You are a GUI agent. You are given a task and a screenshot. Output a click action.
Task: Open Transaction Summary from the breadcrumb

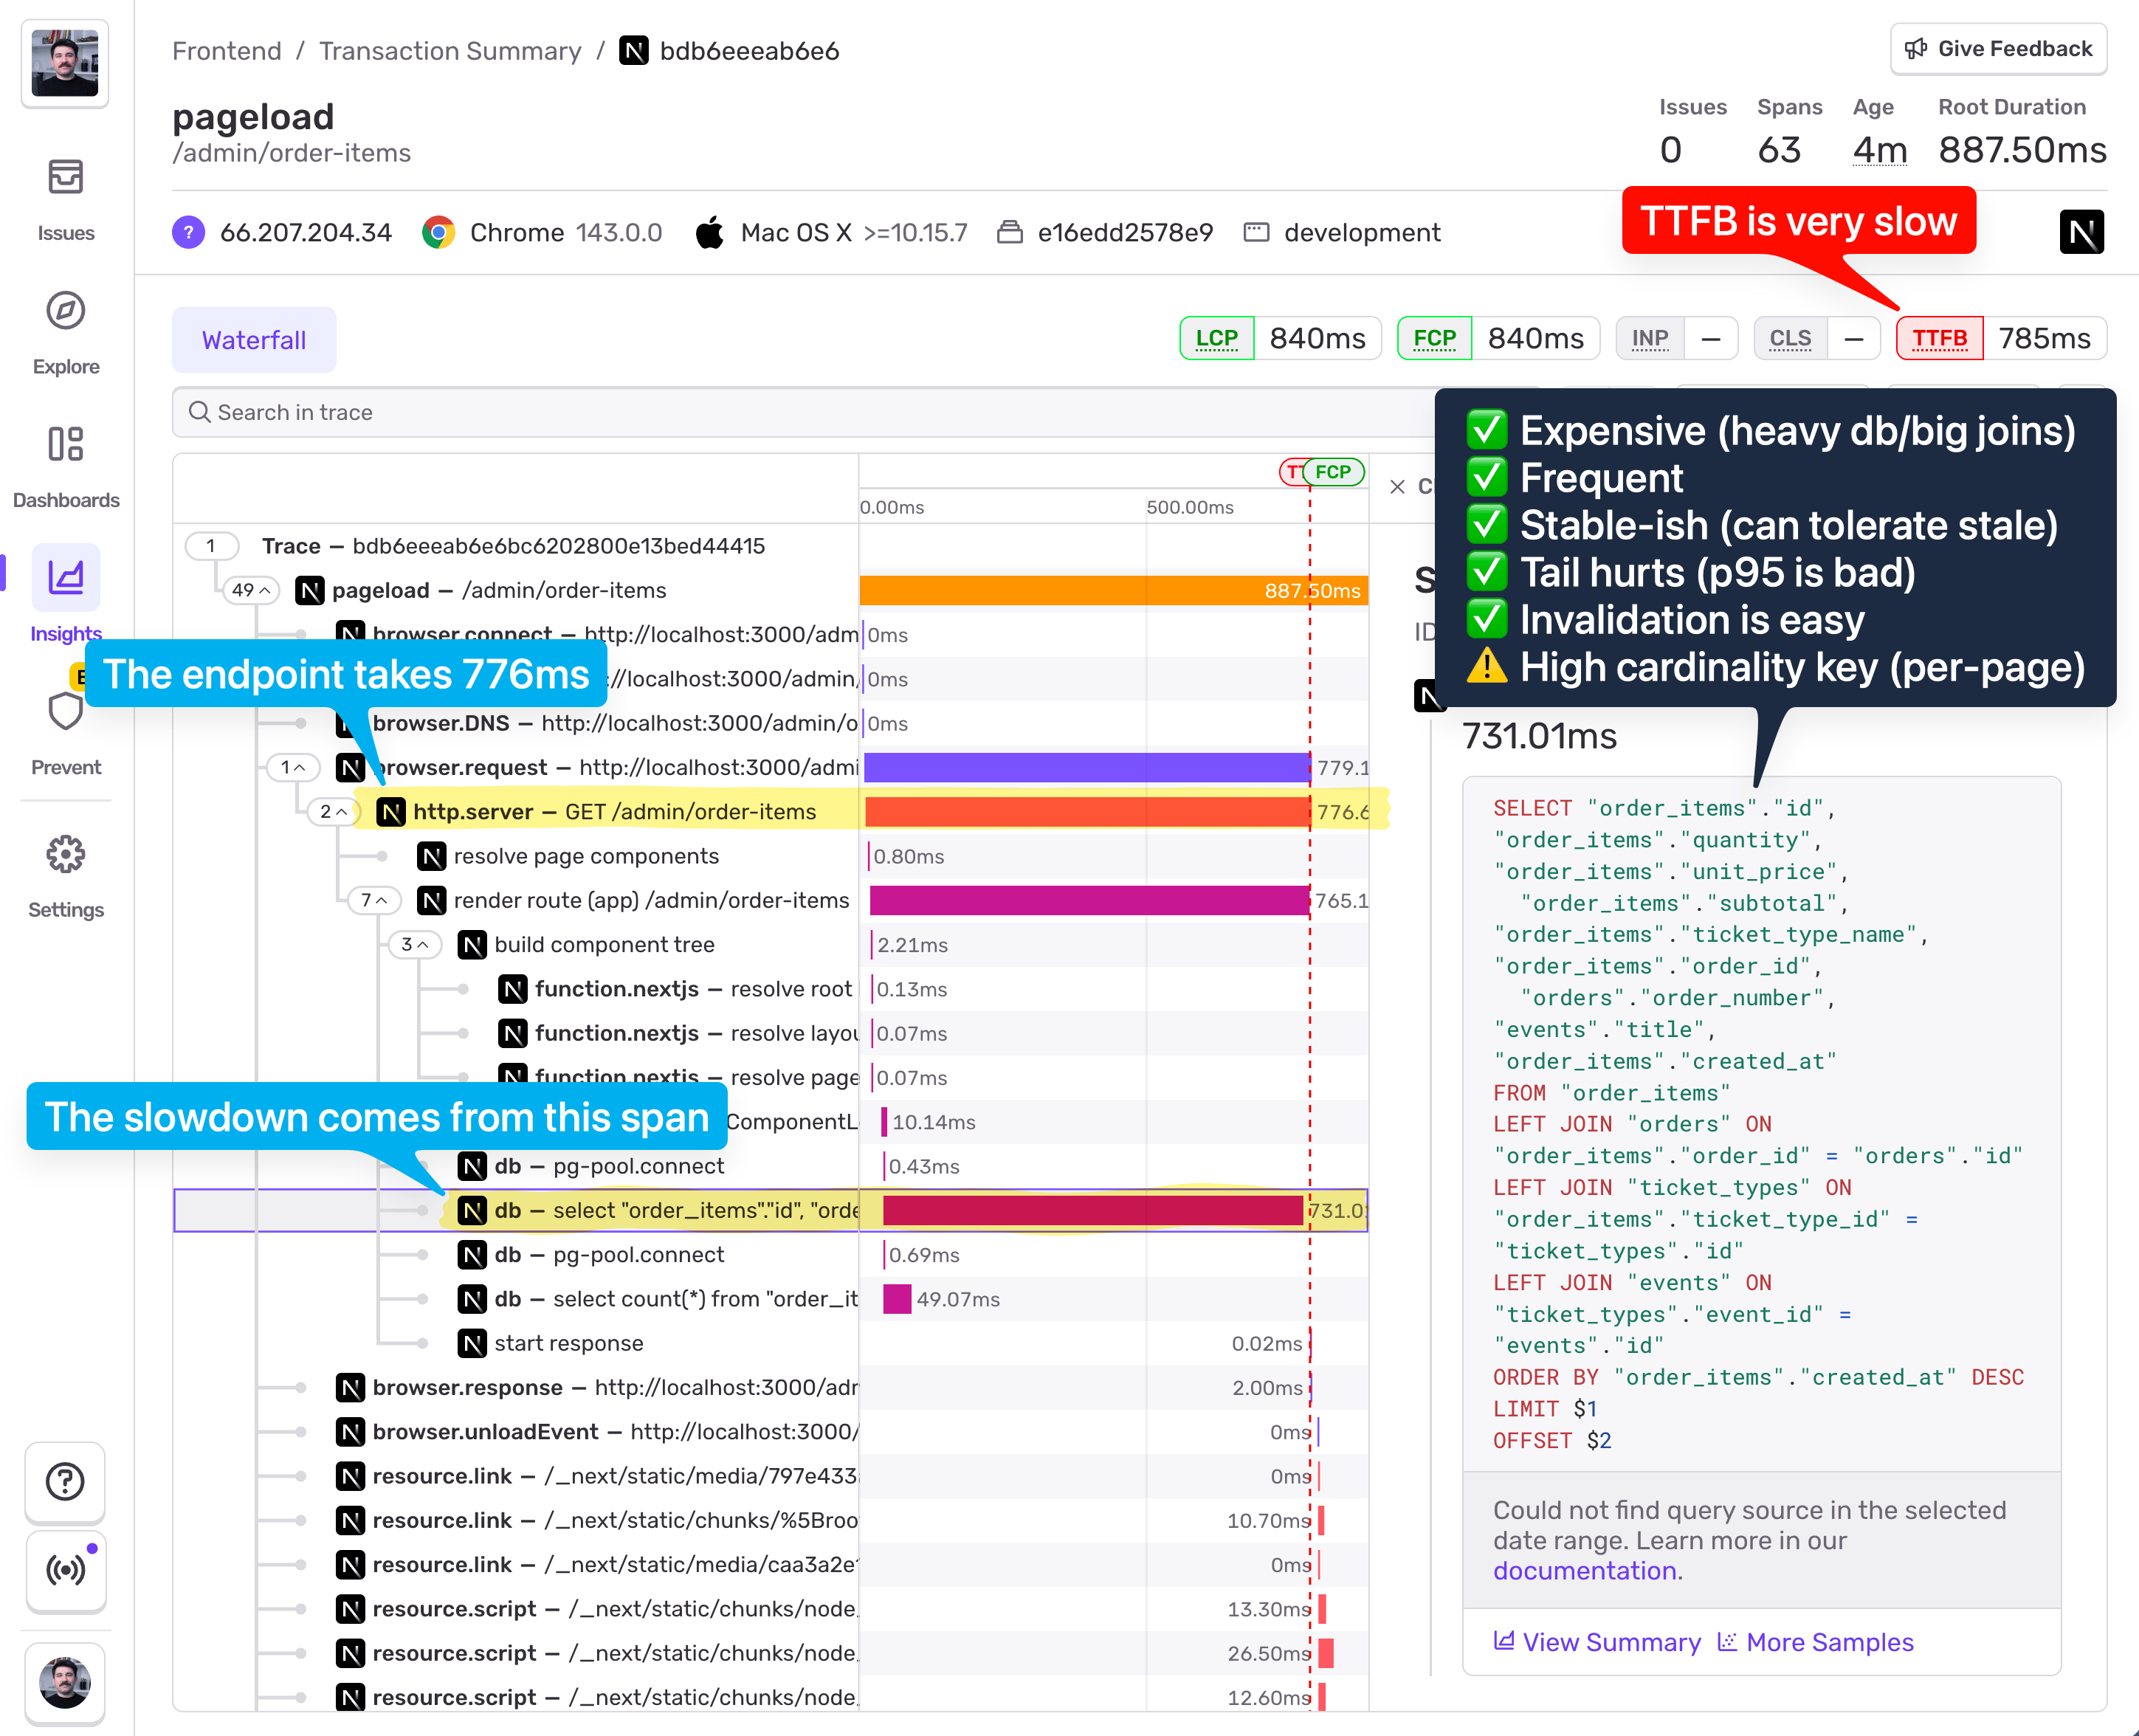coord(450,51)
